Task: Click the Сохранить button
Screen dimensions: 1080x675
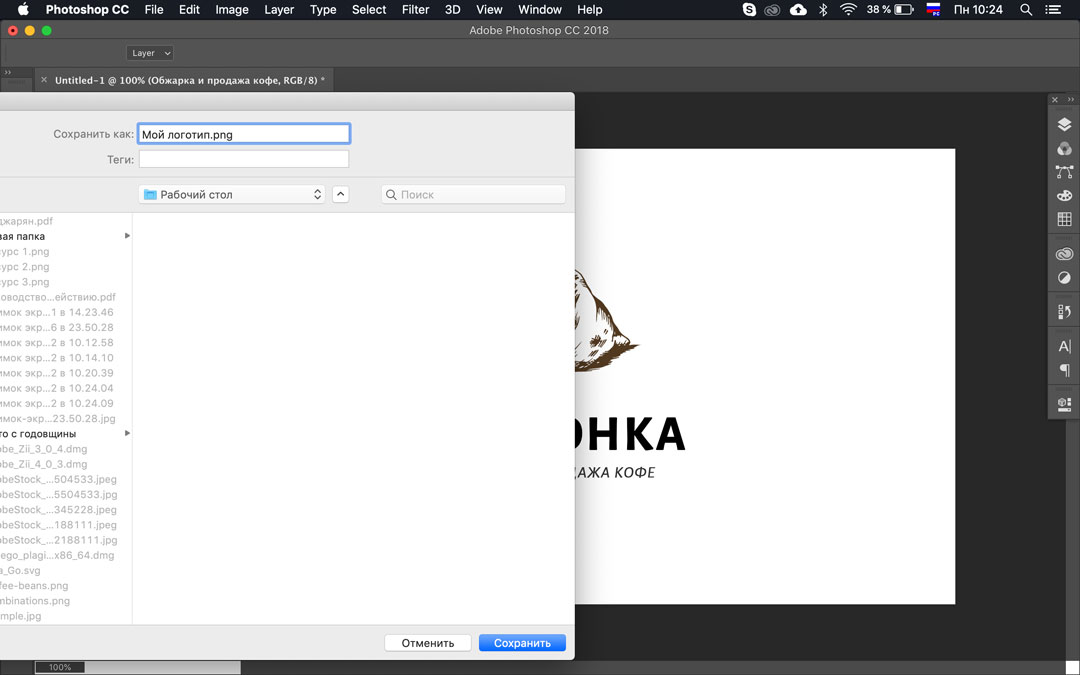Action: [522, 643]
